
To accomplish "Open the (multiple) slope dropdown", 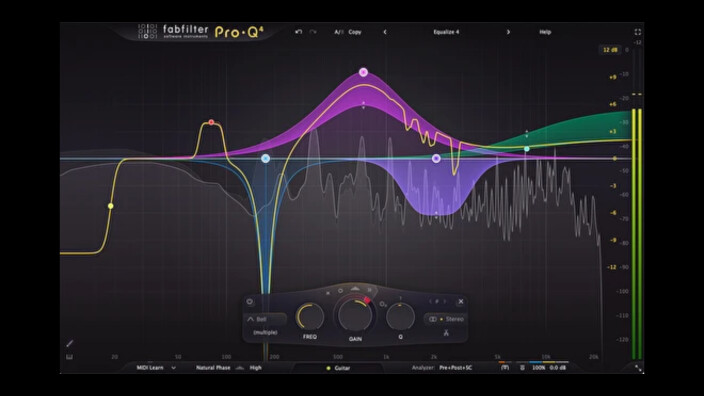I will (265, 332).
